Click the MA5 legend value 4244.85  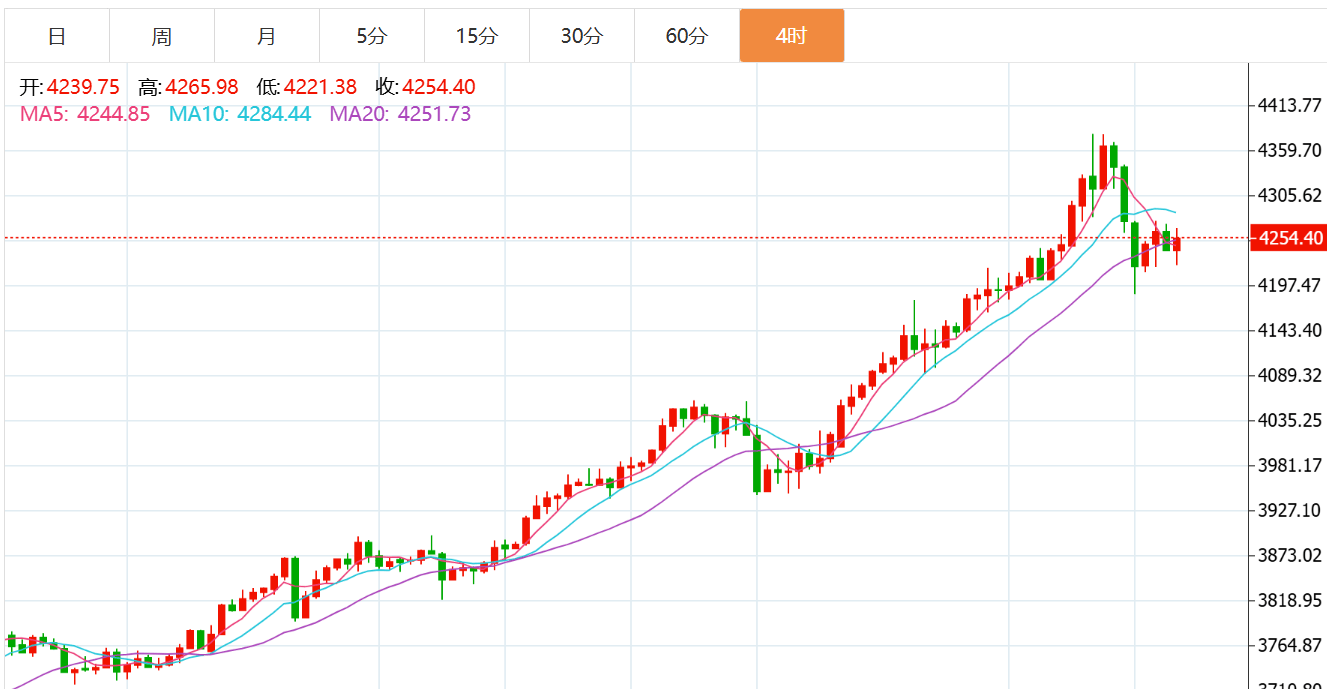click(x=113, y=114)
